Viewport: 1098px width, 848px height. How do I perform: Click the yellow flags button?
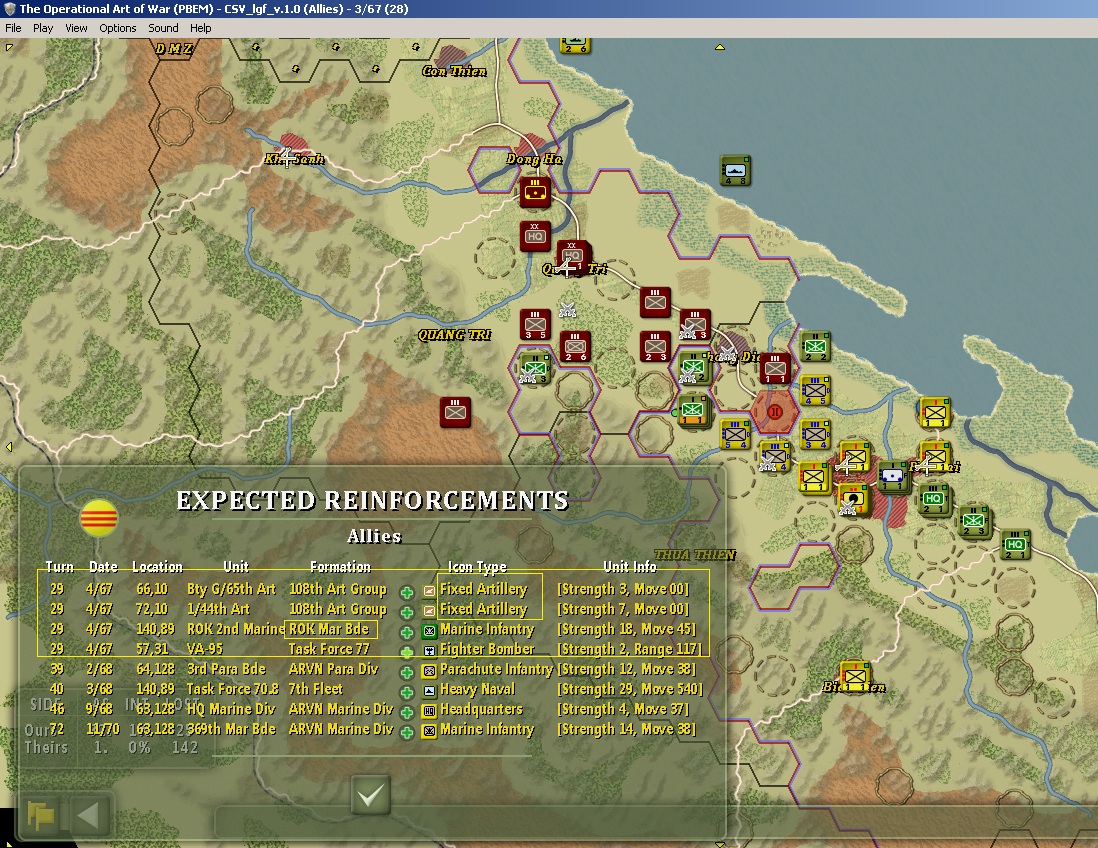pyautogui.click(x=41, y=816)
